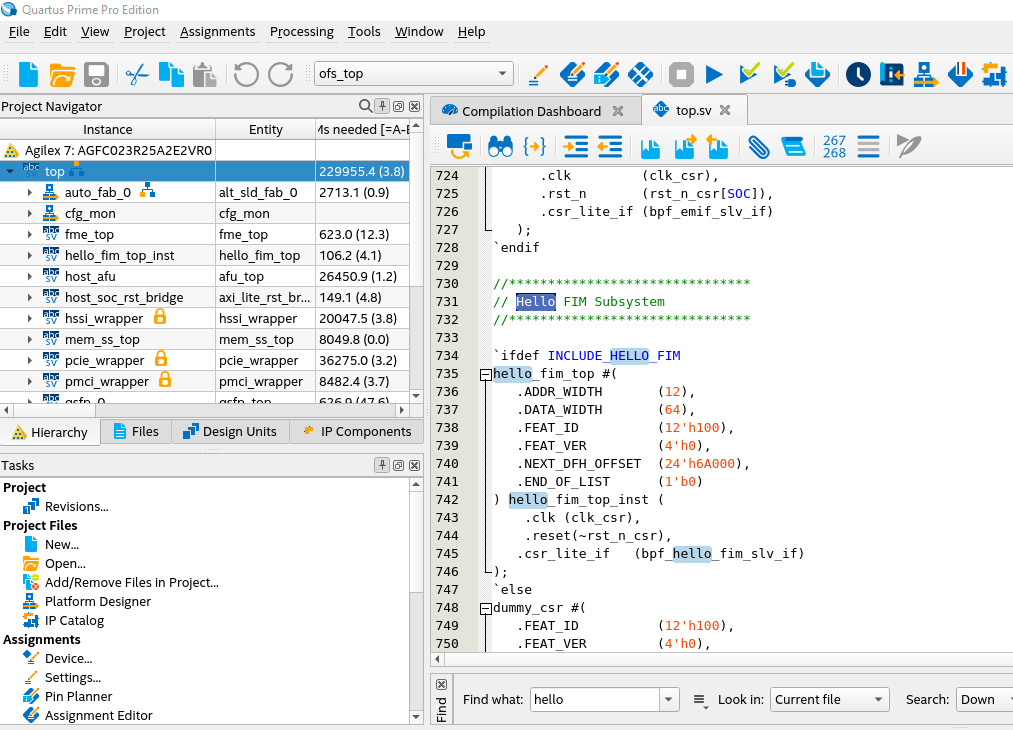Image resolution: width=1013 pixels, height=730 pixels.
Task: Click the binoculars Find icon in editor toolbar
Action: pos(500,147)
